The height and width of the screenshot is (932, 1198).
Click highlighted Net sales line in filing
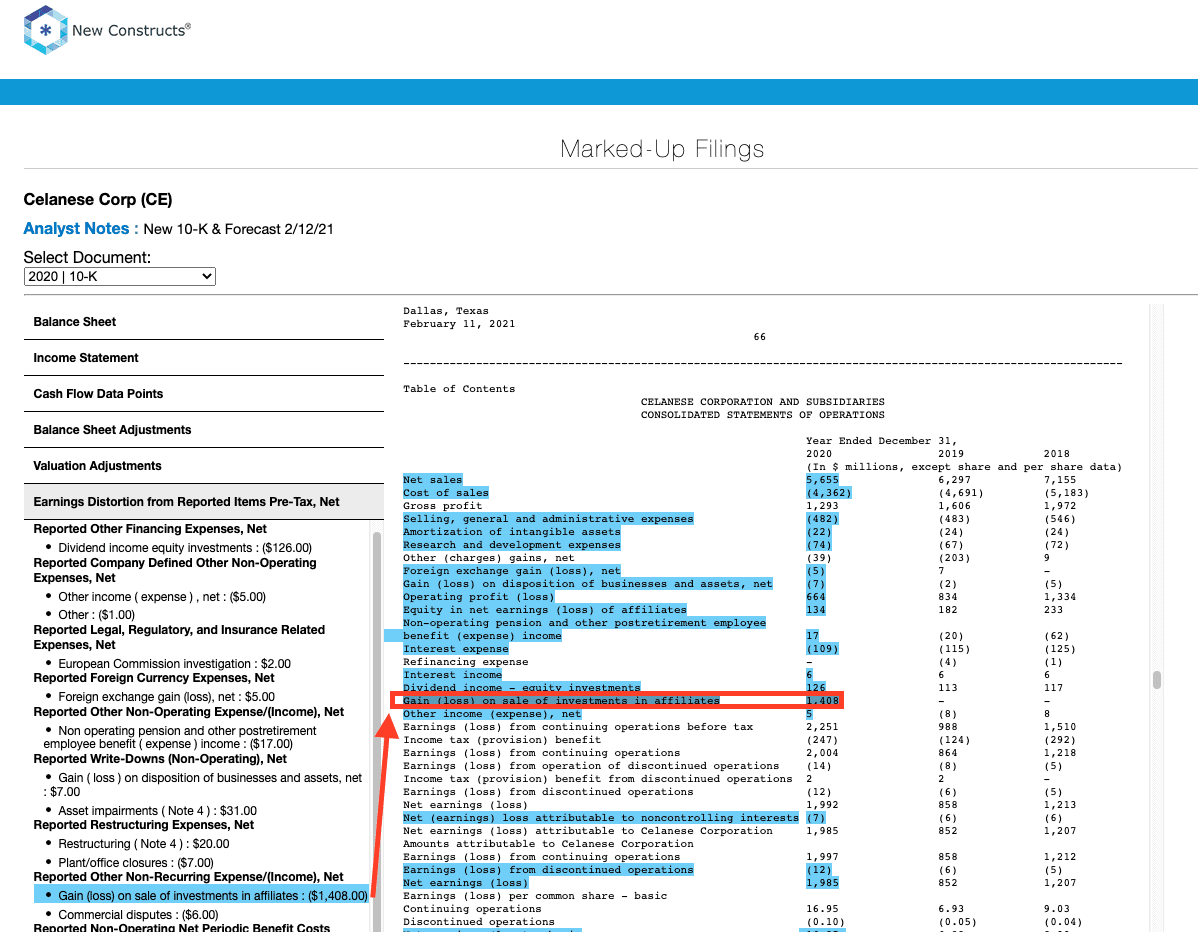432,480
